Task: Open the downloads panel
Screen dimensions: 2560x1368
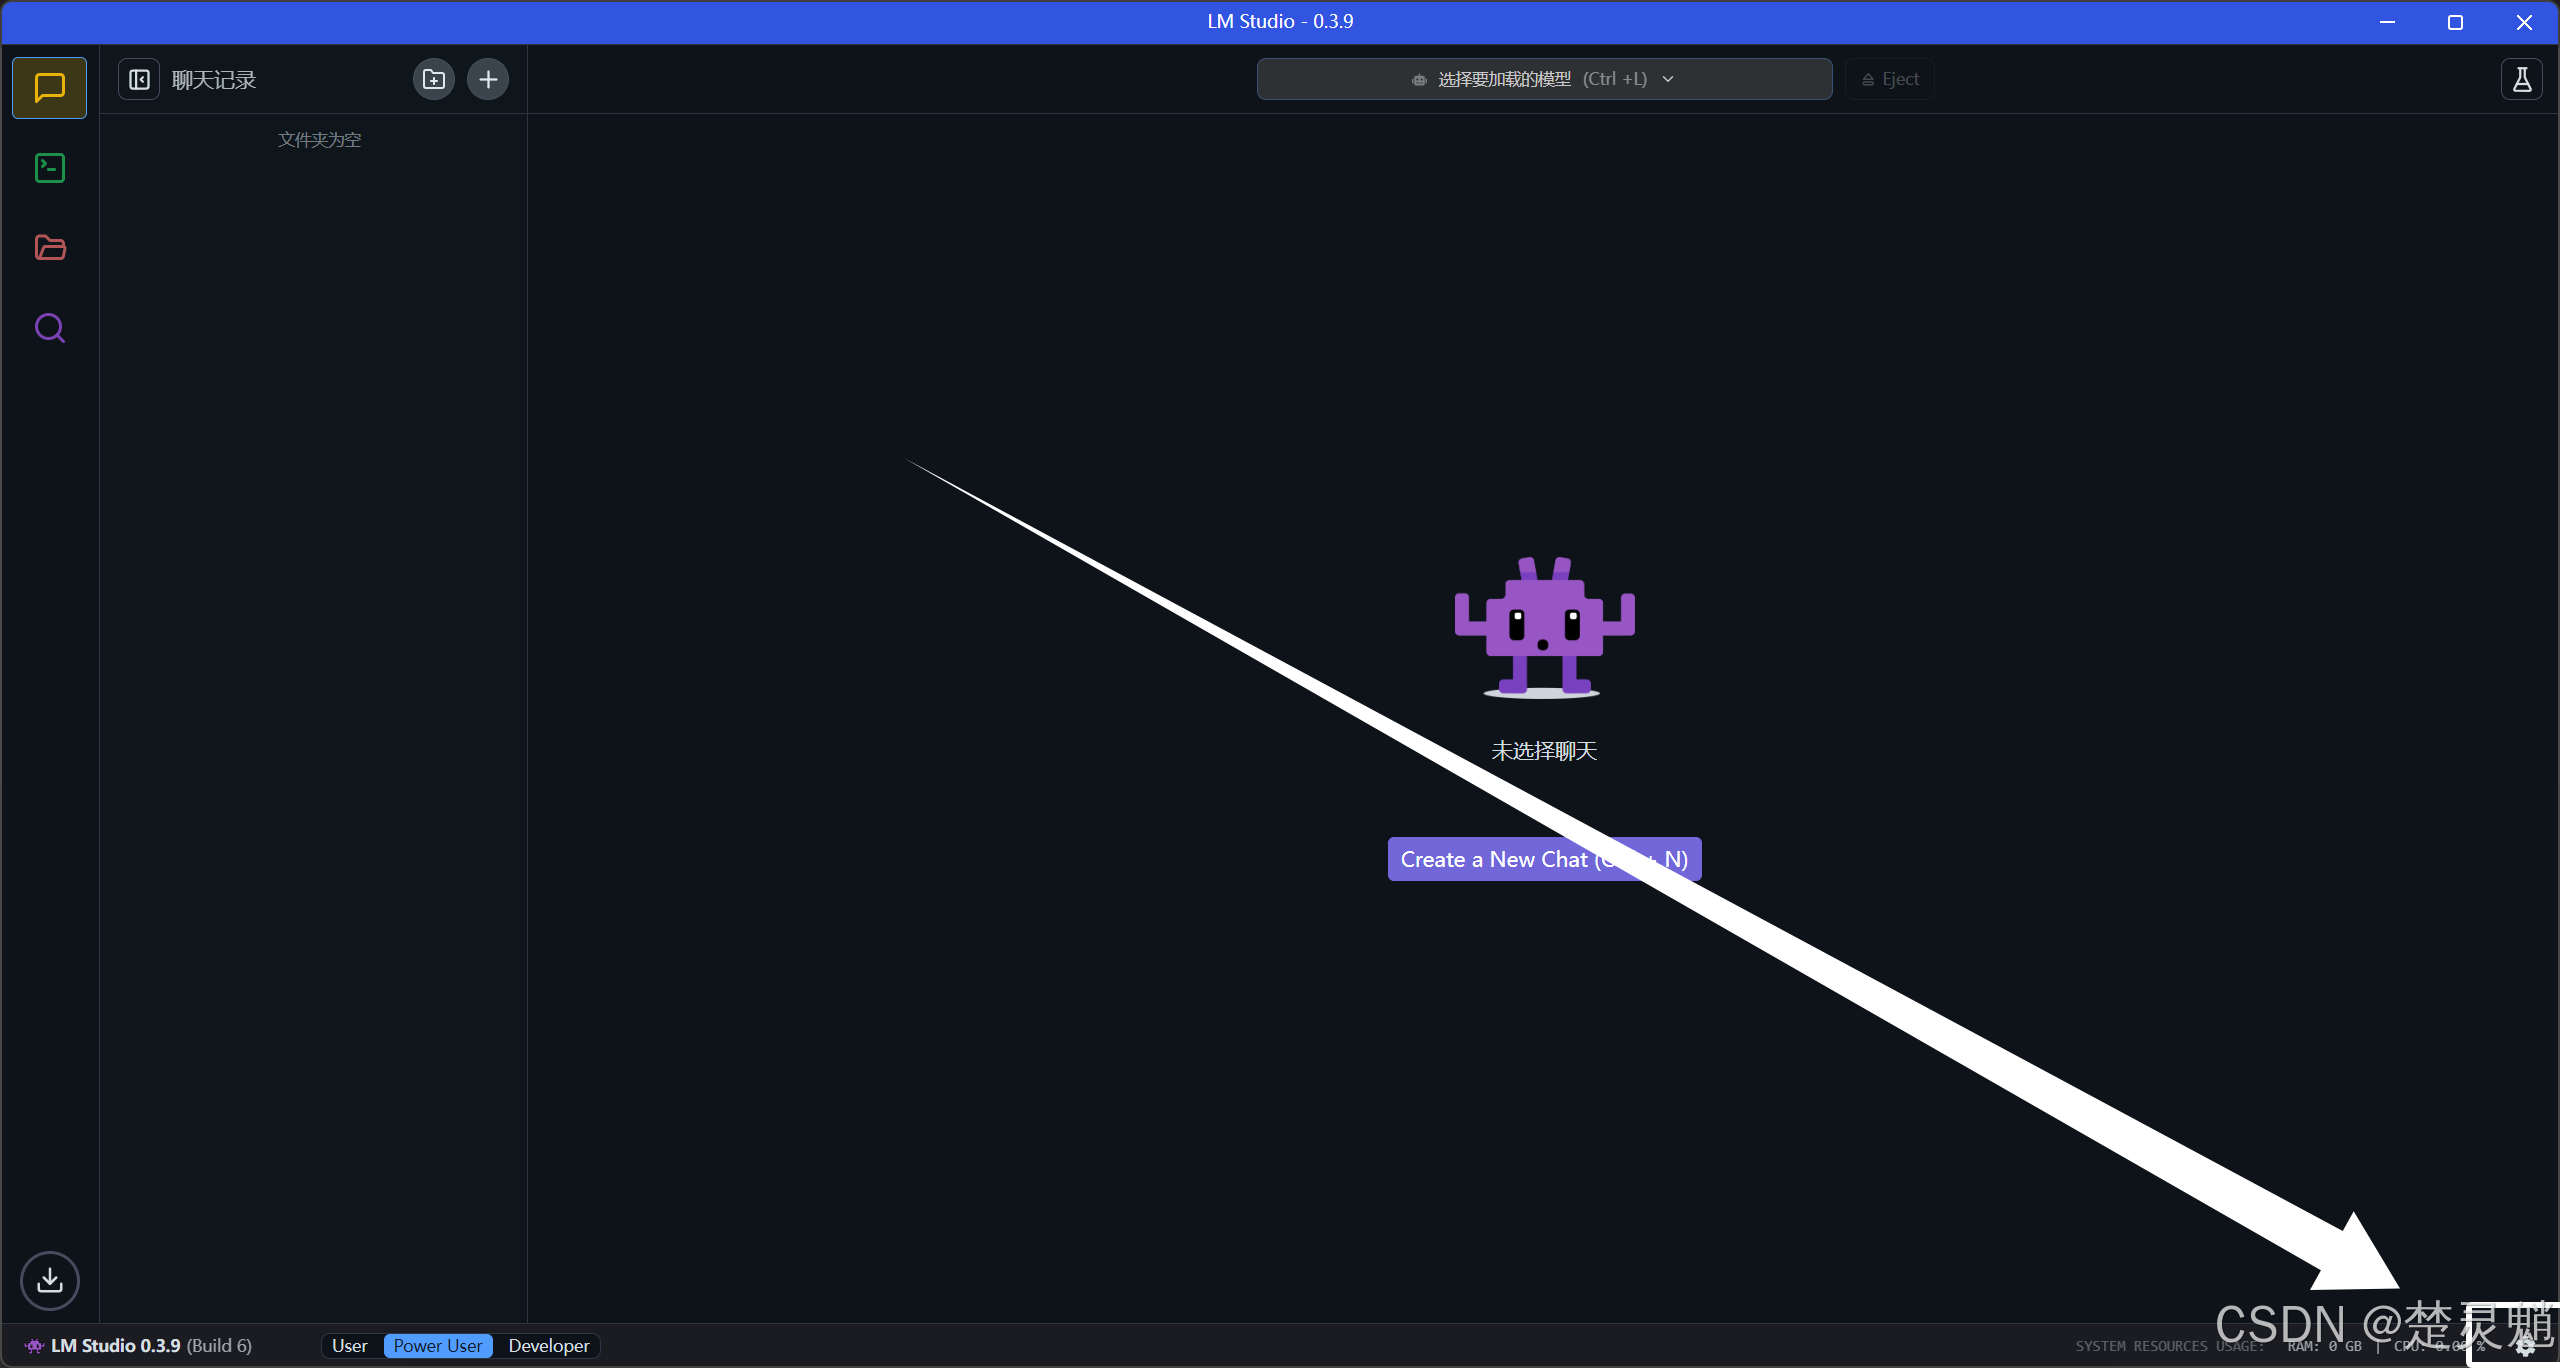Action: click(49, 1280)
